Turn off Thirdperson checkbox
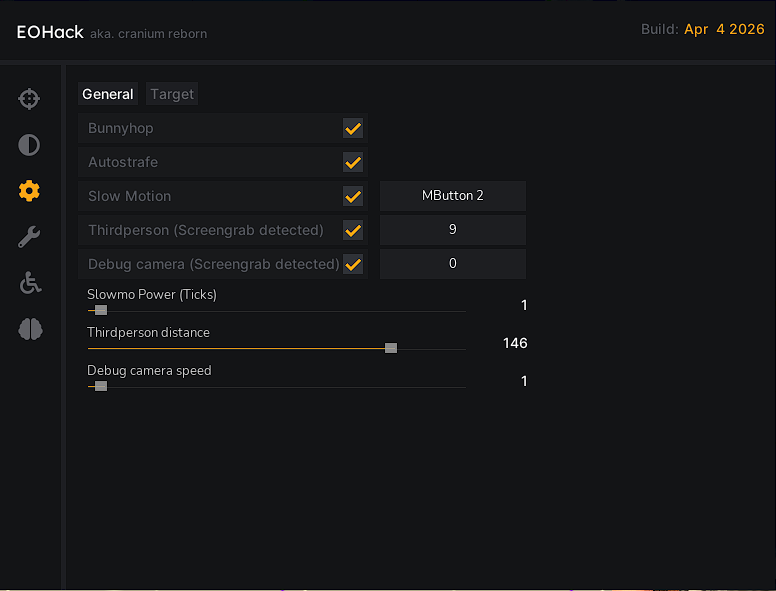Viewport: 776px width, 591px height. 353,230
